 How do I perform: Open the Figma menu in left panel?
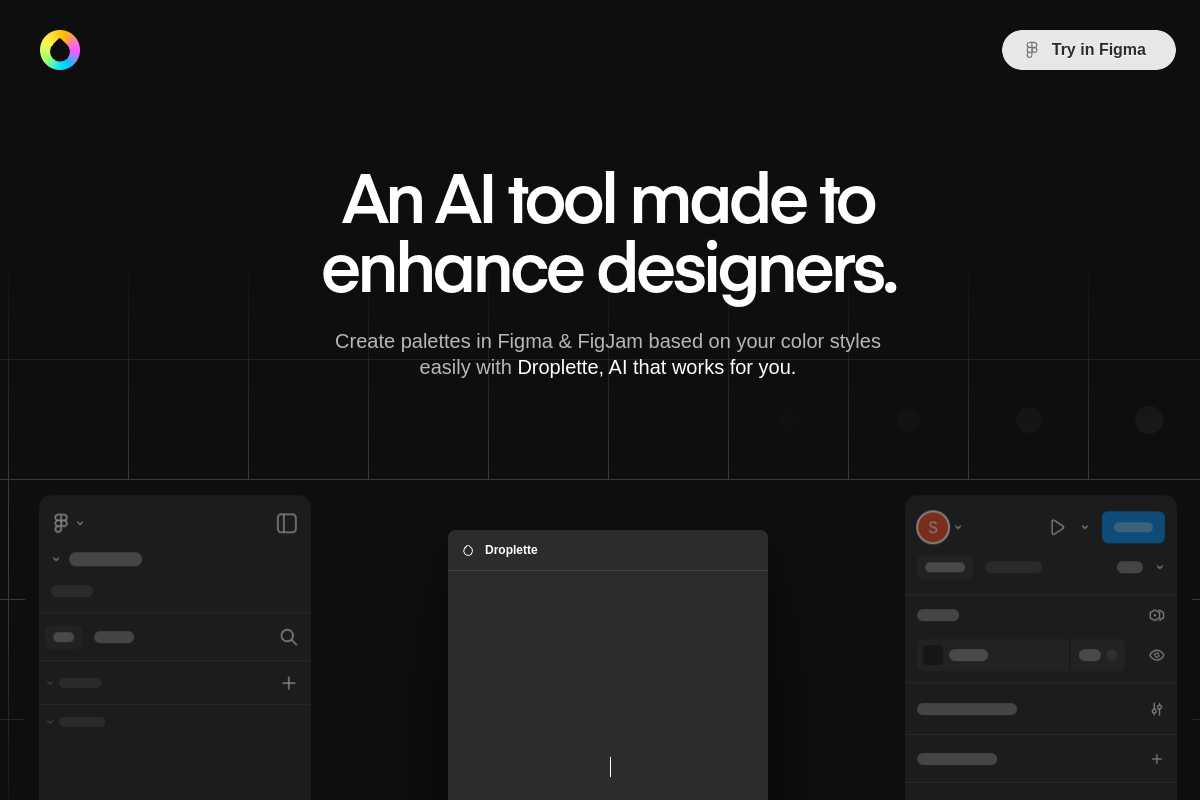point(61,523)
